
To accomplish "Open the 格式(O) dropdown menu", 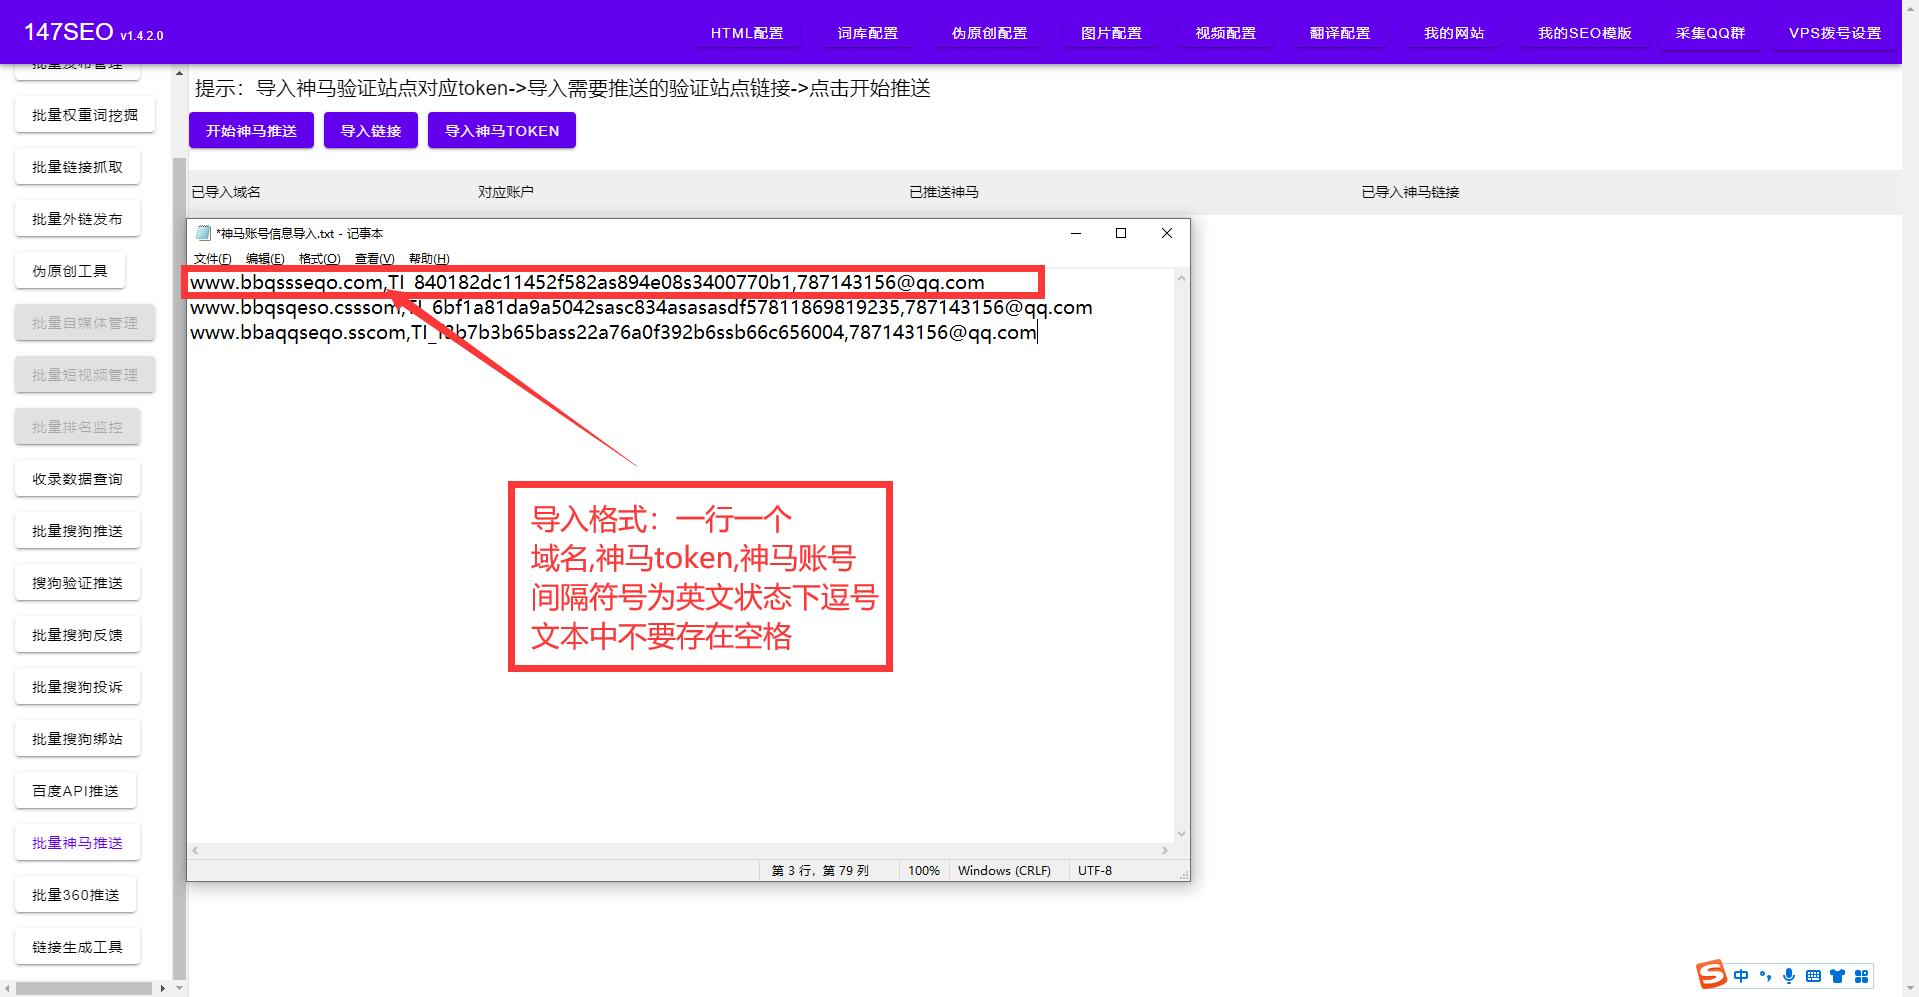I will tap(316, 258).
